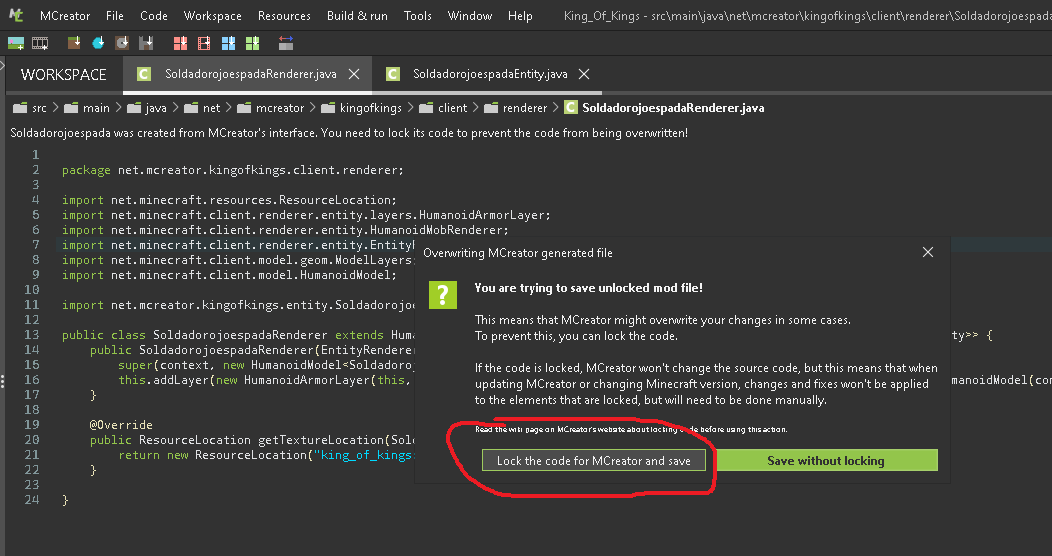Click the import item texture blue icon

(98, 44)
